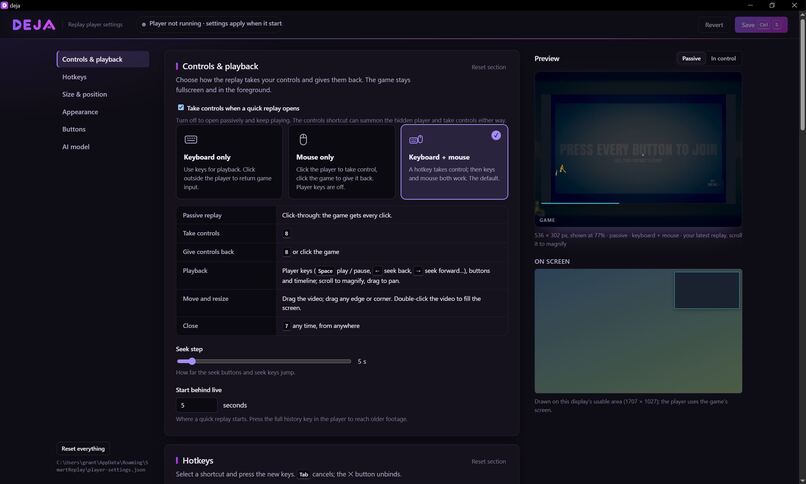Open Appearance settings
Image resolution: width=806 pixels, height=484 pixels.
coord(80,111)
